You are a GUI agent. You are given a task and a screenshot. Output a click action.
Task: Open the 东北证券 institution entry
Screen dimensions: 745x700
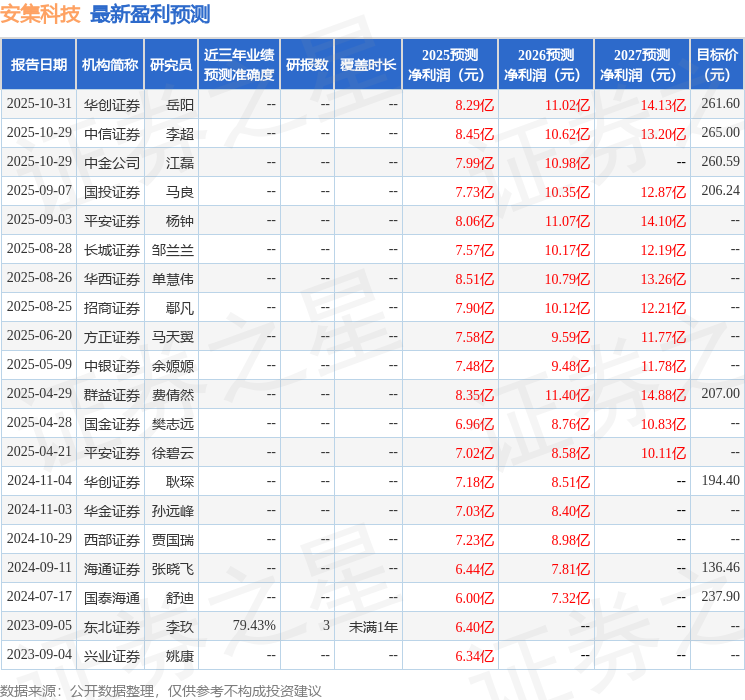click(112, 626)
